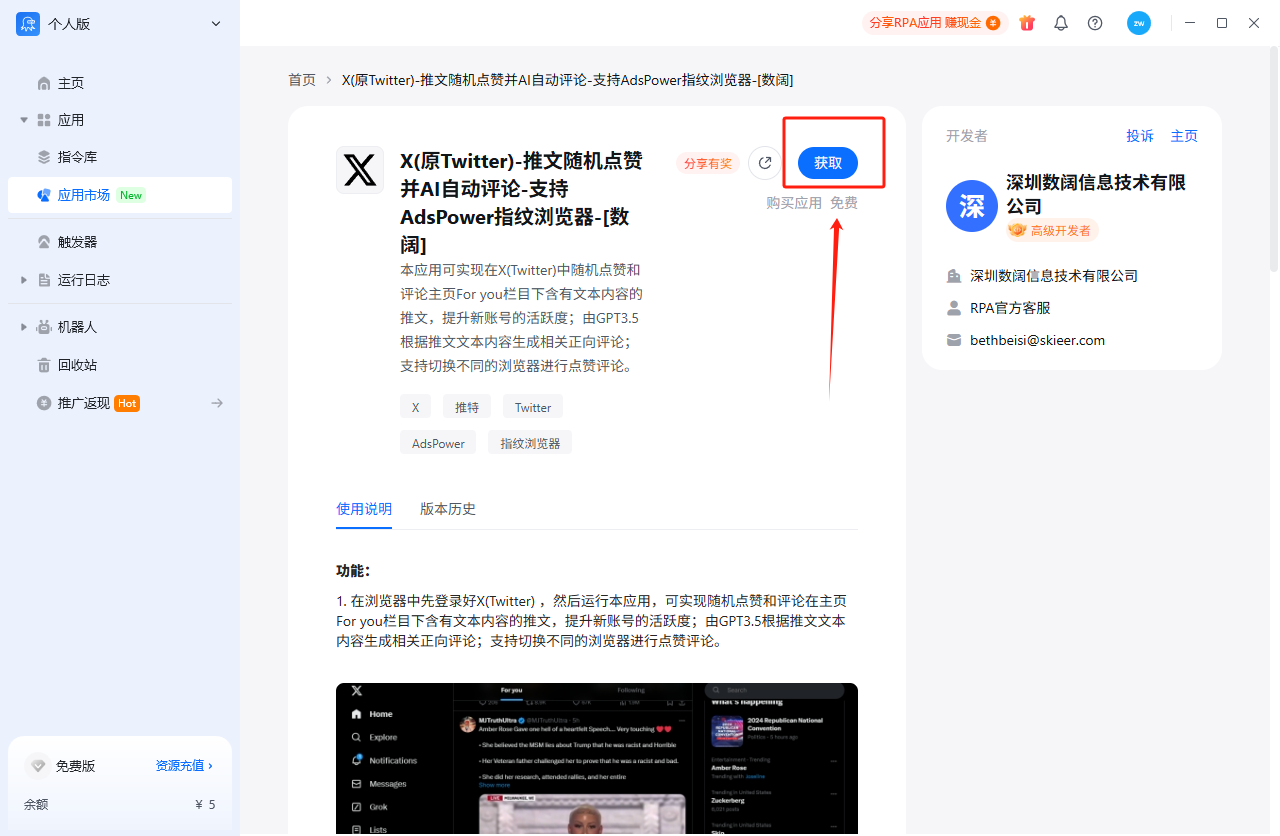1280x836 pixels.
Task: Click the person icon beside RPA官方客服
Action: click(x=954, y=308)
